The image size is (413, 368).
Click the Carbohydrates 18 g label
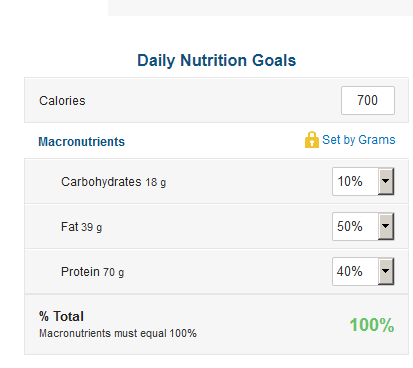[x=113, y=182]
